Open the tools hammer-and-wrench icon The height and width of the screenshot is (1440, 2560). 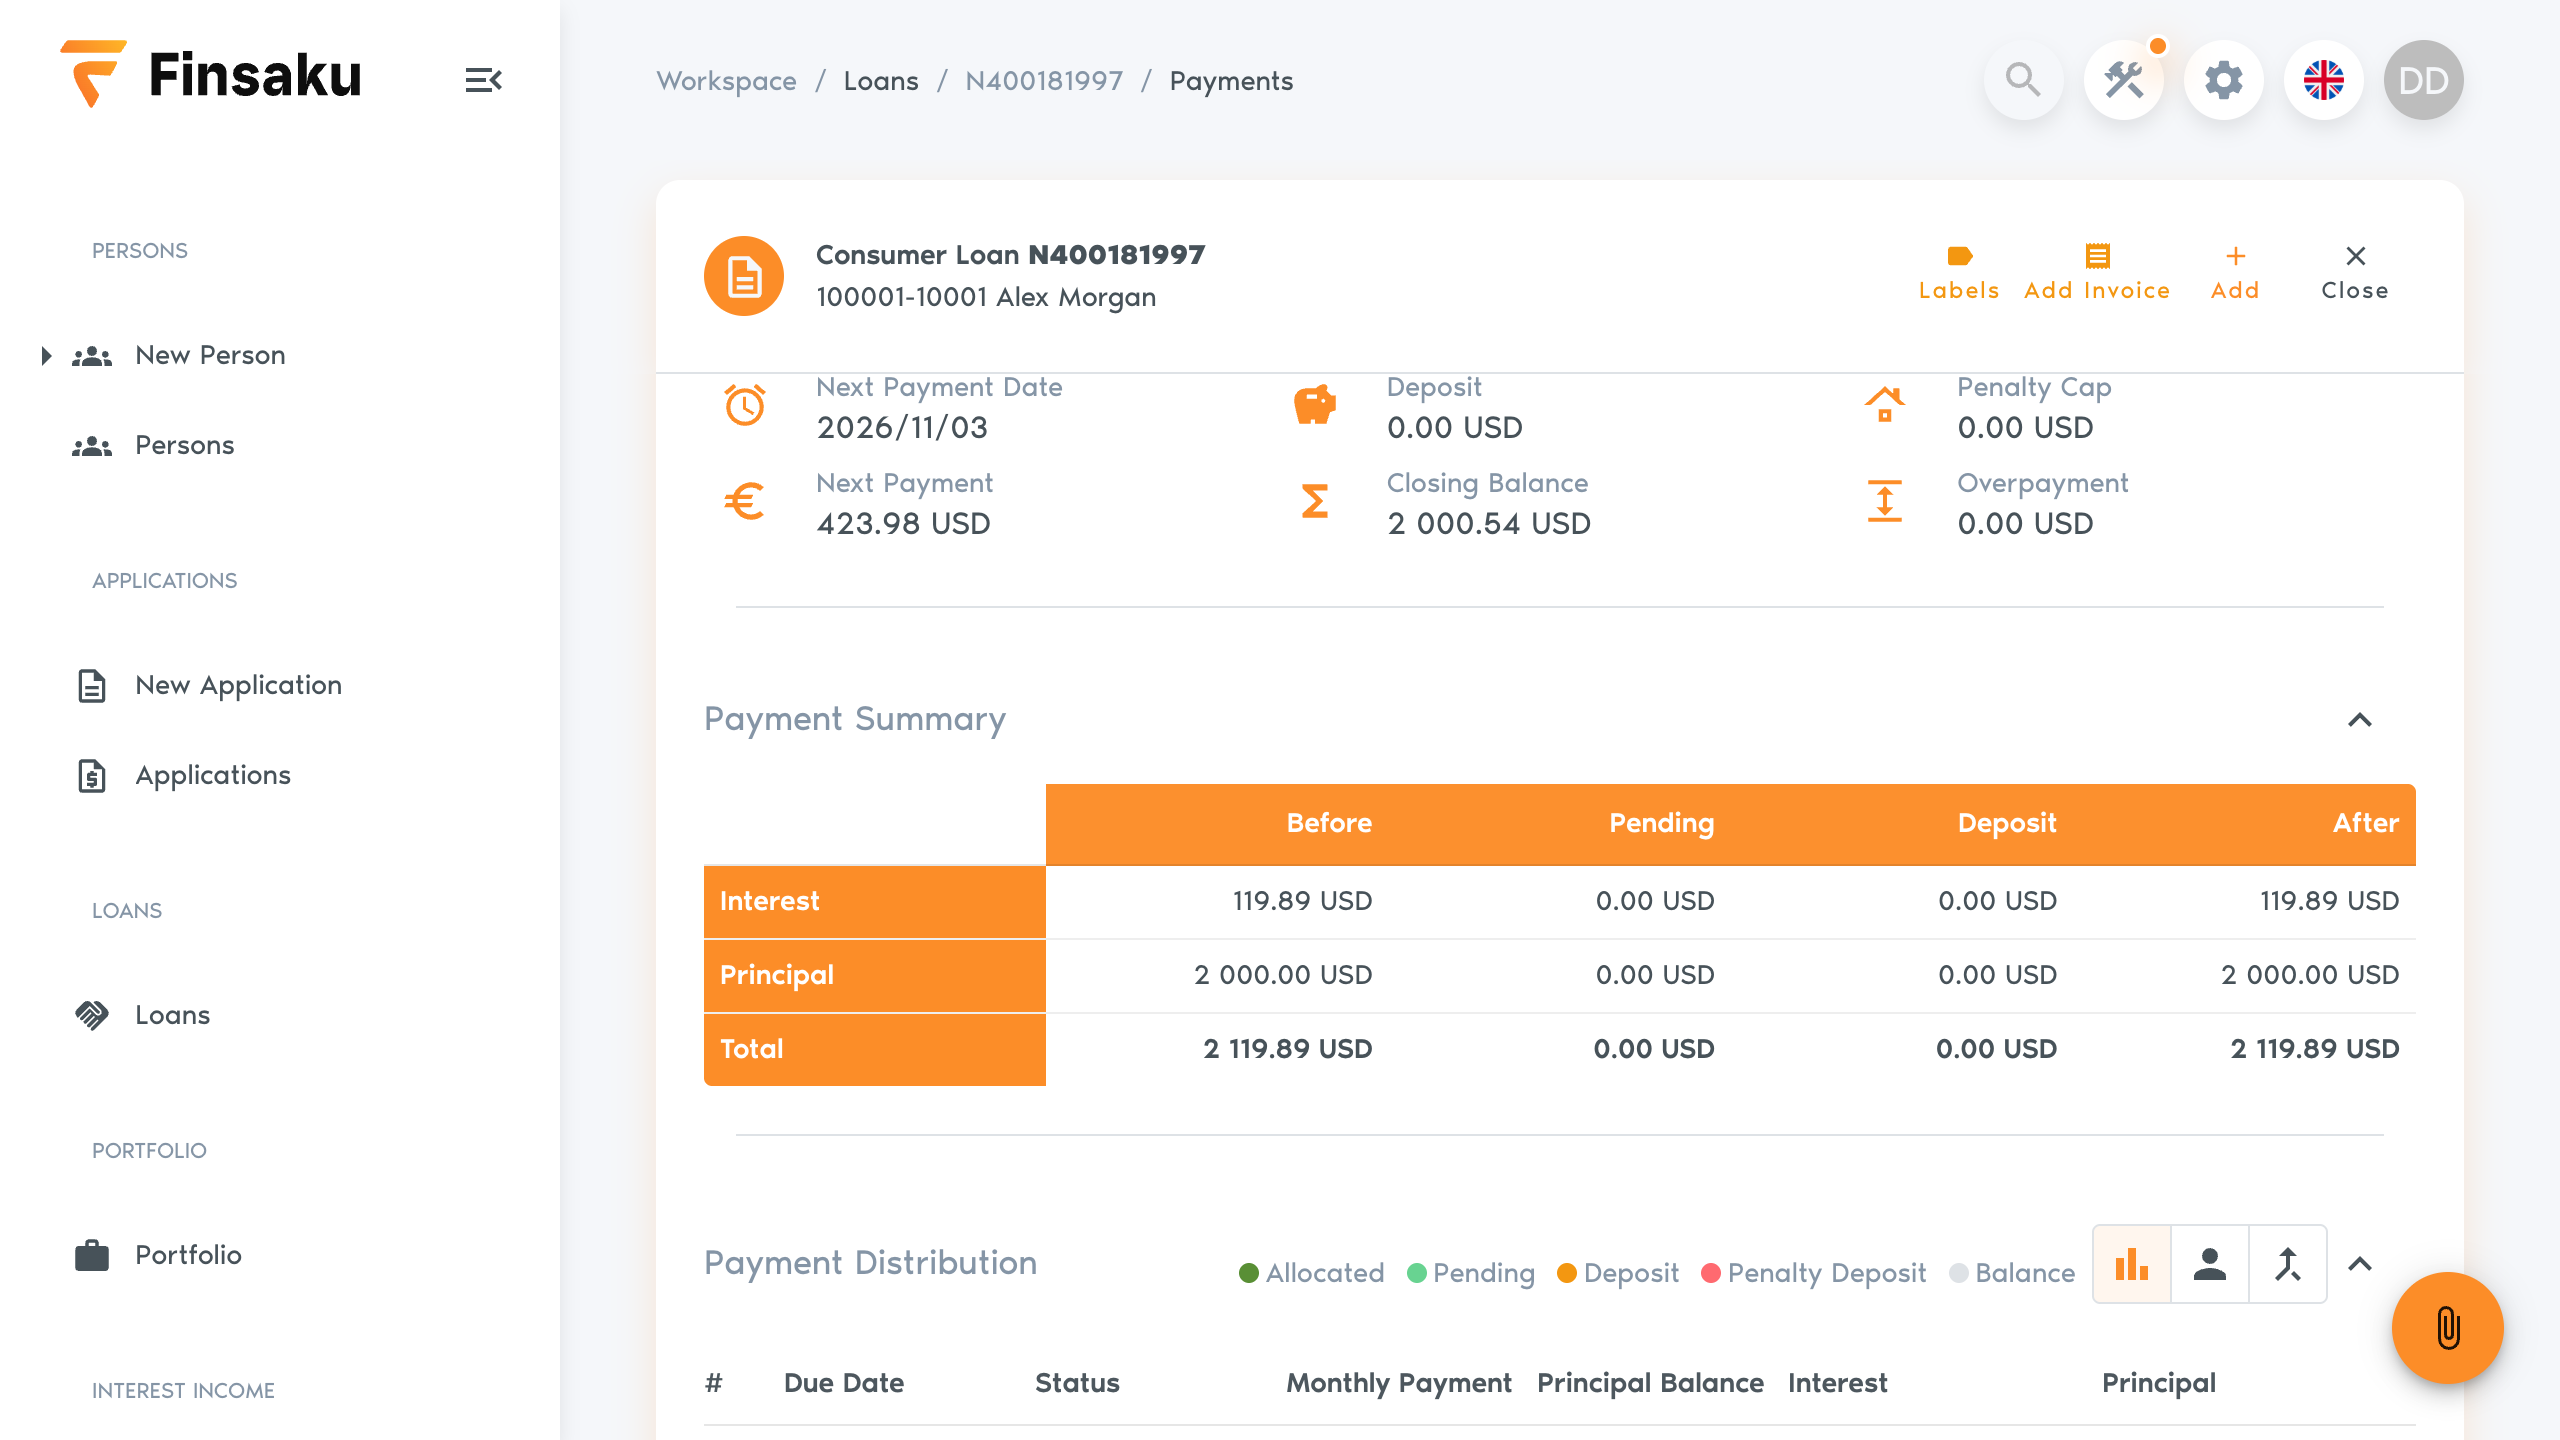point(2124,80)
